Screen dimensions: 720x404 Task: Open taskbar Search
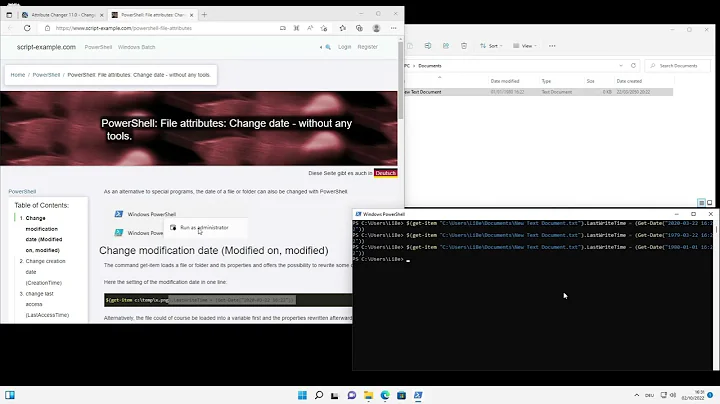[319, 395]
